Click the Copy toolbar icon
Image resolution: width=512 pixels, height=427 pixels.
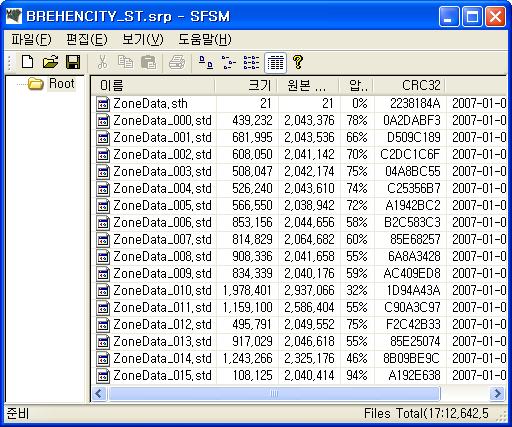click(126, 62)
